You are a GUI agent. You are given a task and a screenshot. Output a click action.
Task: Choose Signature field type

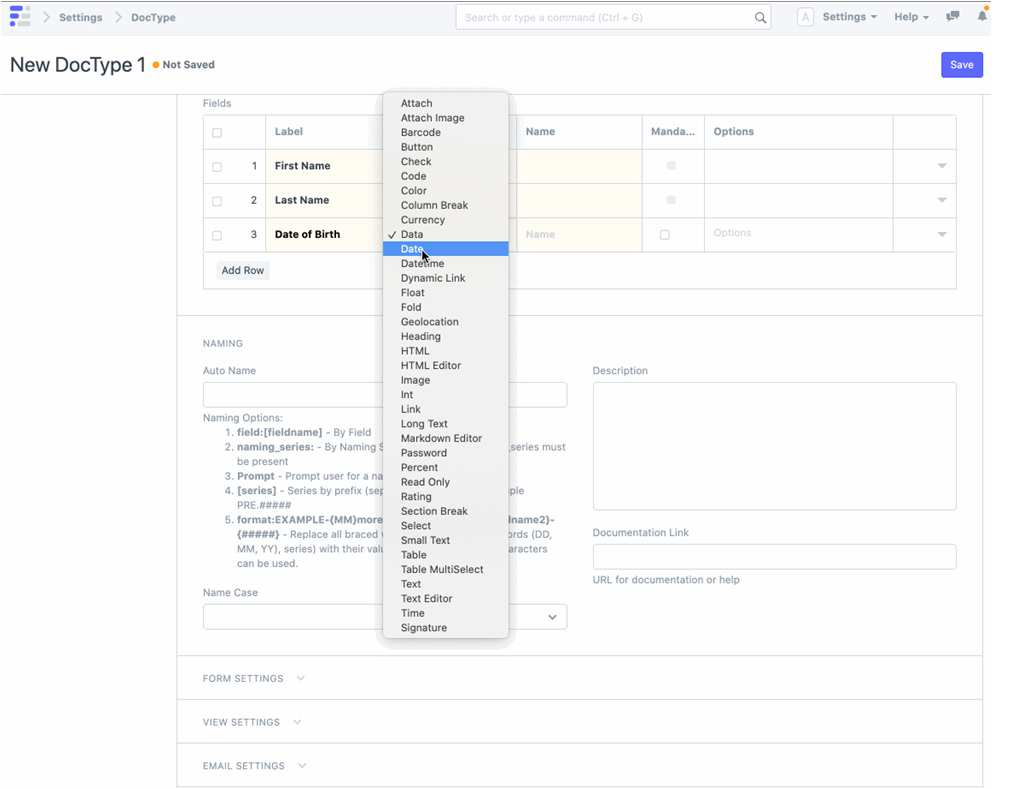click(446, 628)
